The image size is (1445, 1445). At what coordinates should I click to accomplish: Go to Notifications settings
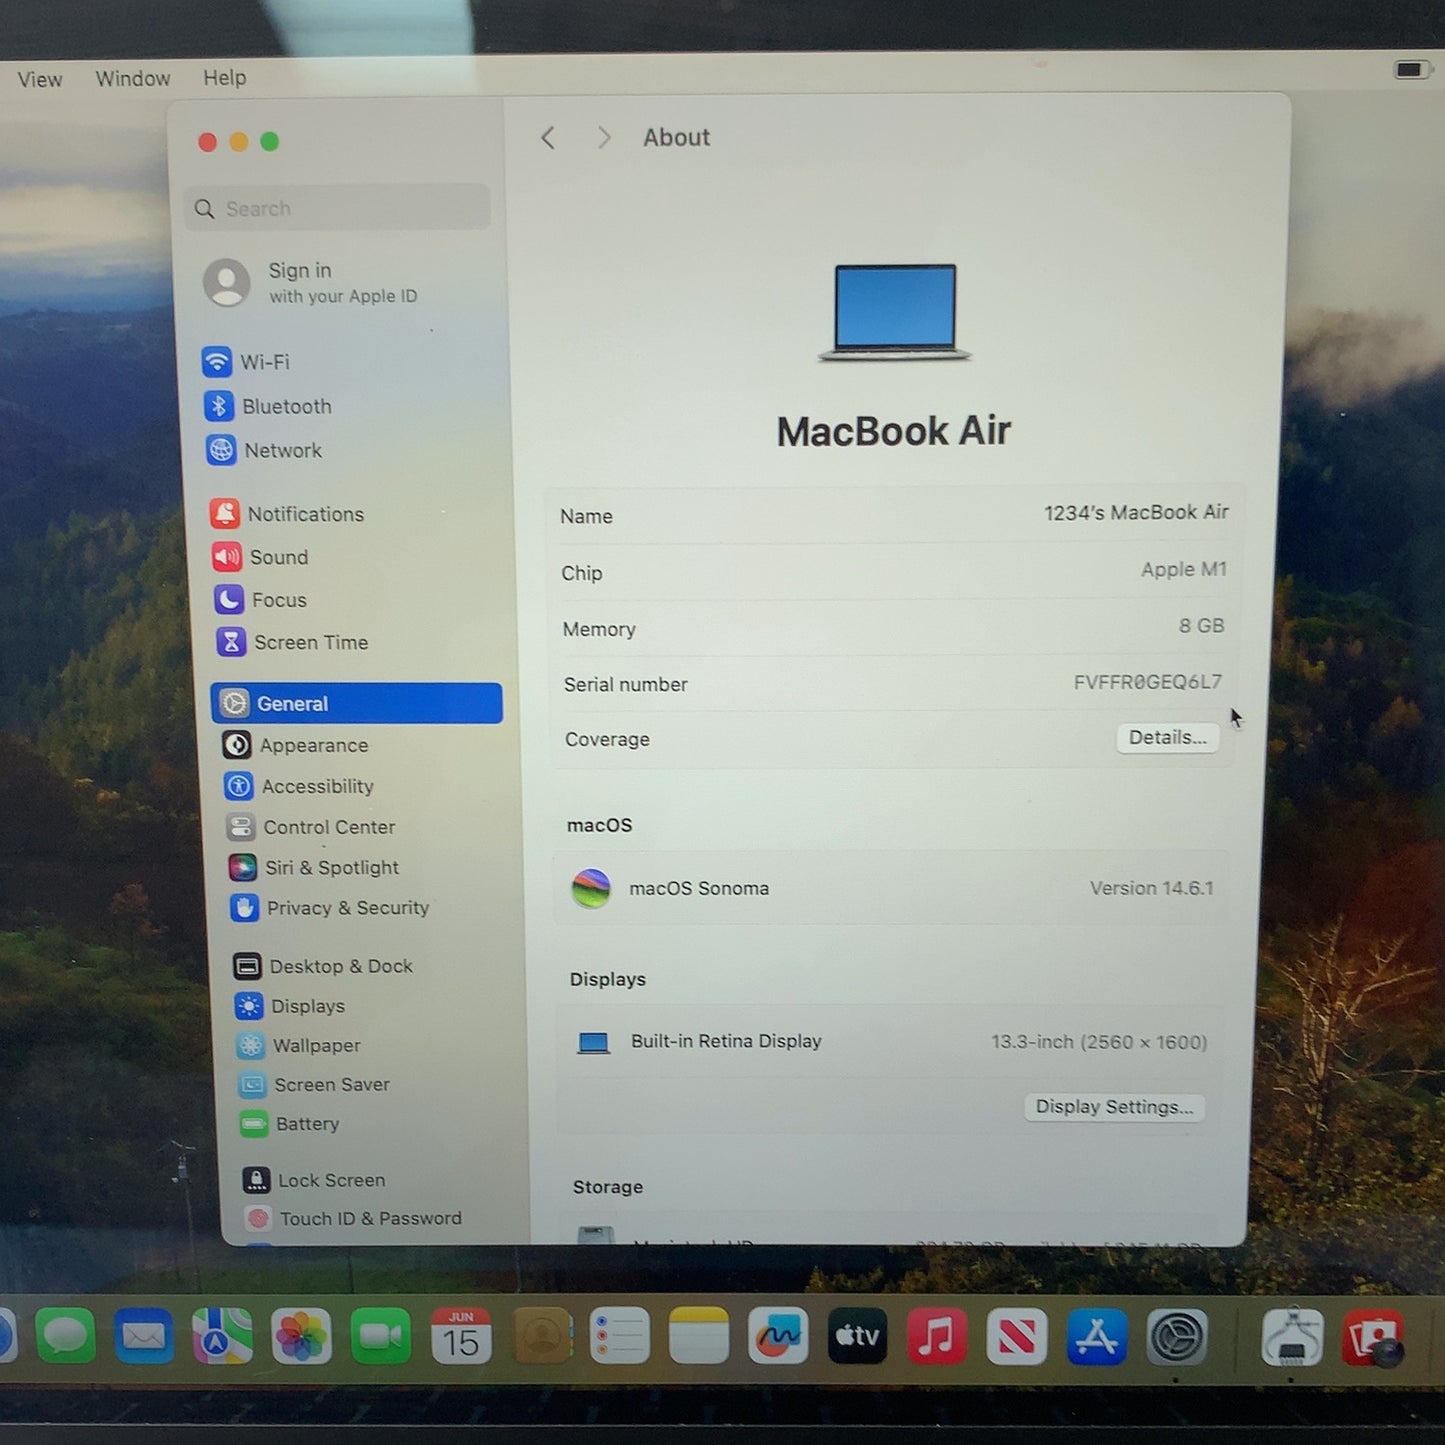288,514
